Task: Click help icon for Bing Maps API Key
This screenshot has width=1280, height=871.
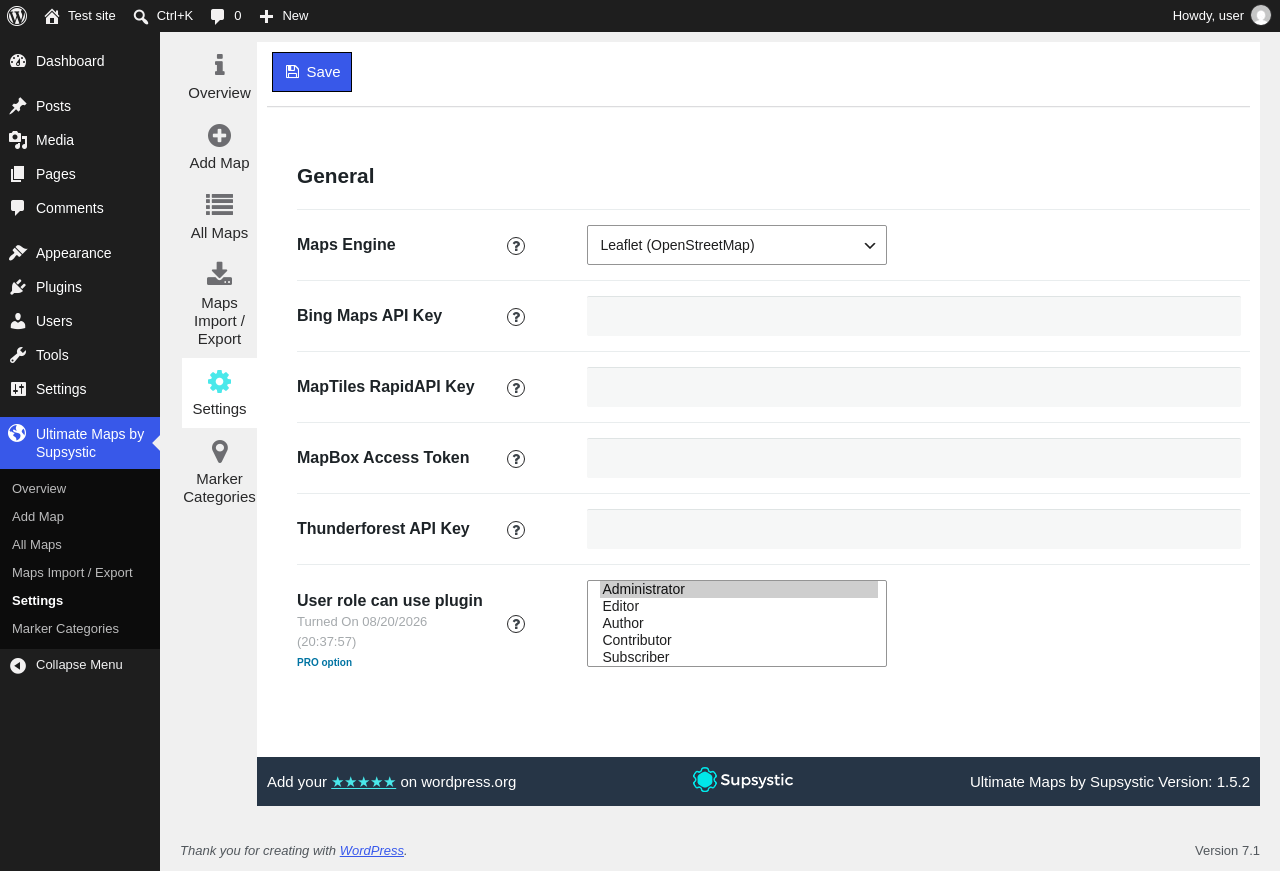Action: click(516, 317)
